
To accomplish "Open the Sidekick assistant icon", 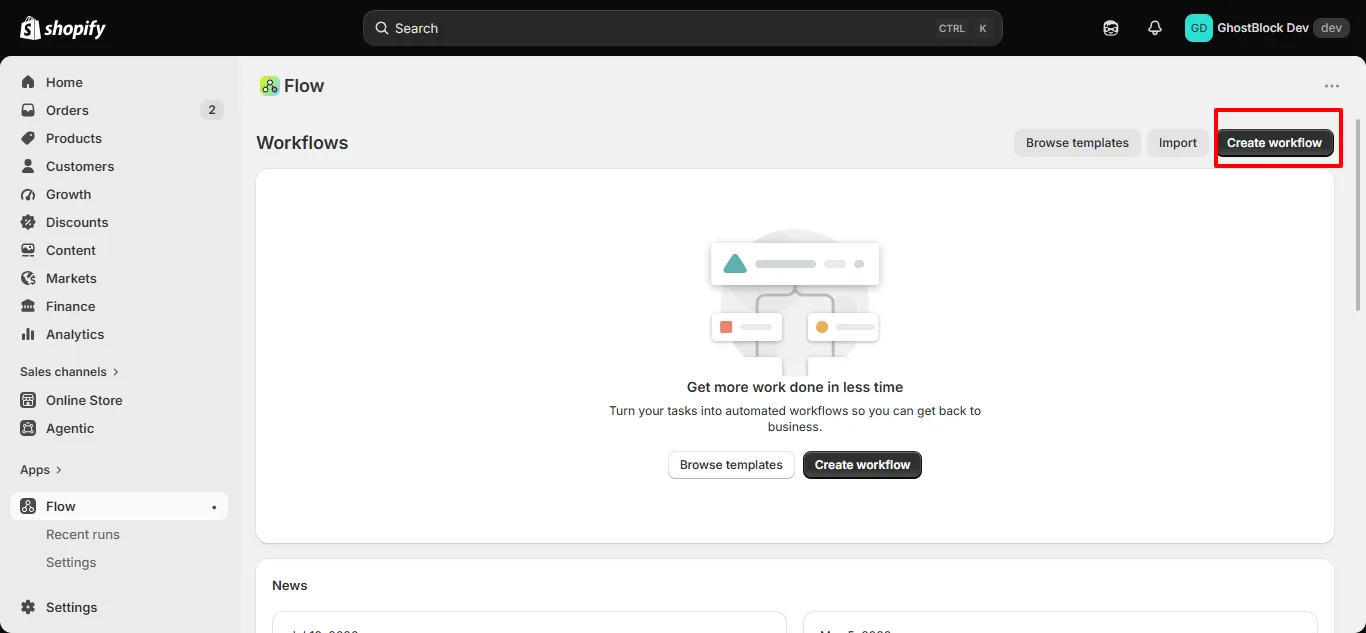I will [1111, 28].
